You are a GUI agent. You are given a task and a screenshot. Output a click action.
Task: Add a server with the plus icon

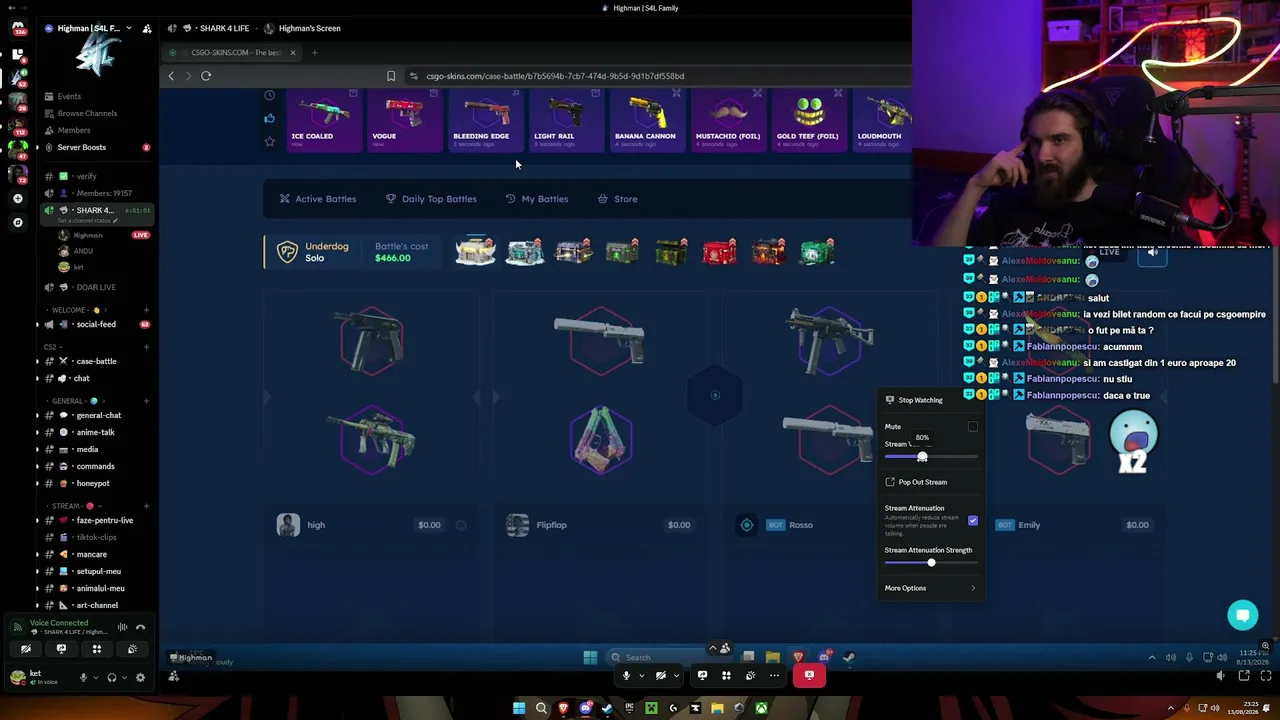coord(17,199)
